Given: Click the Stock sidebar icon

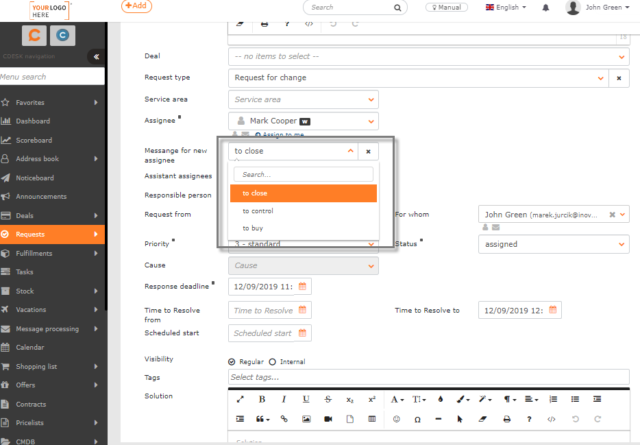Looking at the screenshot, I should click(x=5, y=291).
